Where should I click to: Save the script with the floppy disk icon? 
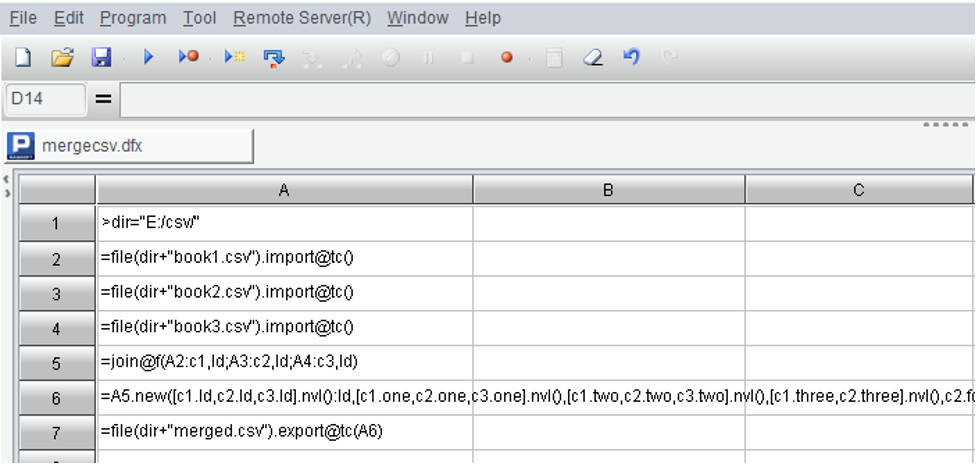click(x=101, y=58)
